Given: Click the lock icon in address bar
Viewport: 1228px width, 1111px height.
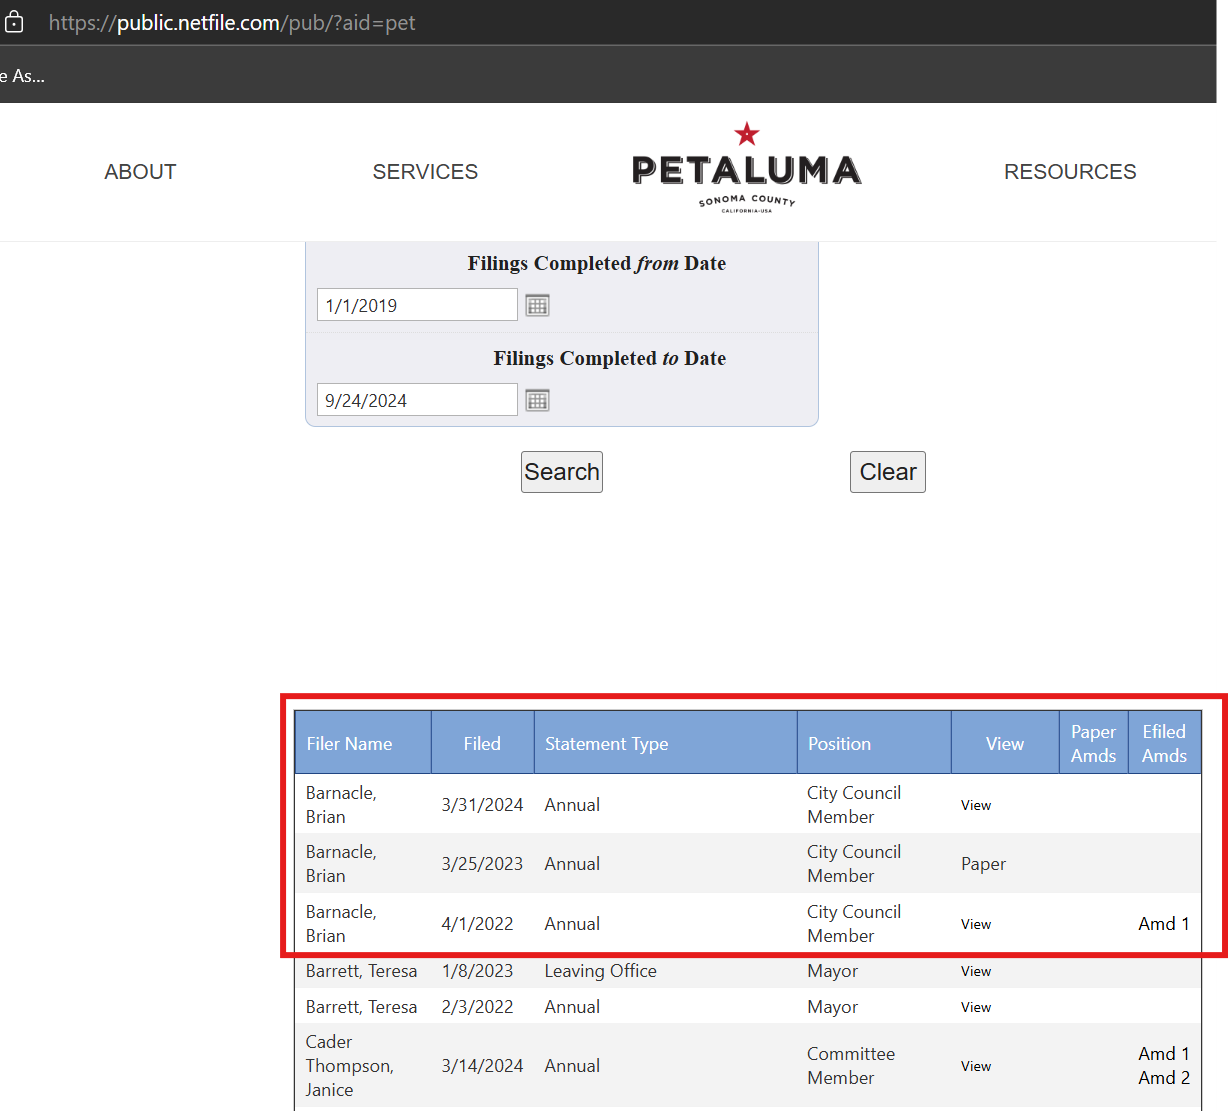Looking at the screenshot, I should [14, 22].
